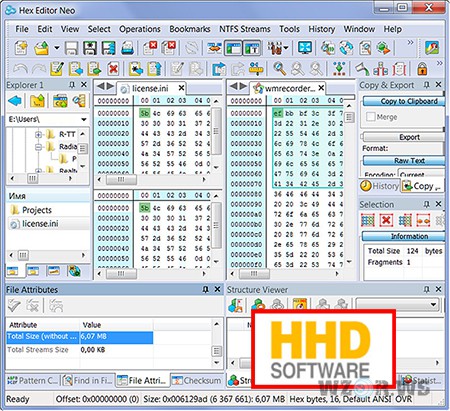
Task: Click the two orange dots selection icon
Action: point(423,220)
